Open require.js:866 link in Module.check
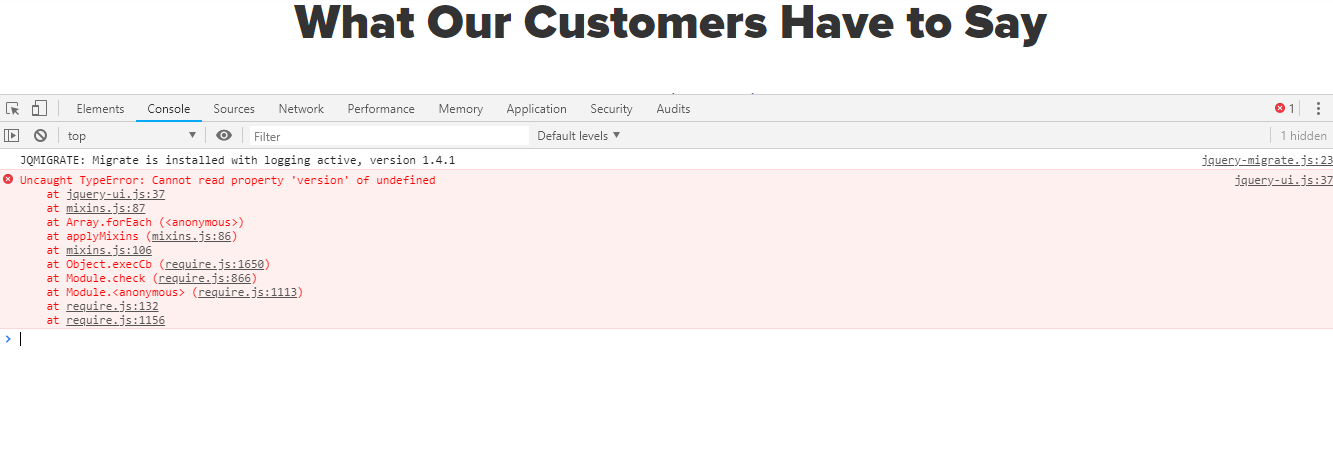Viewport: 1333px width, 460px height. tap(205, 278)
